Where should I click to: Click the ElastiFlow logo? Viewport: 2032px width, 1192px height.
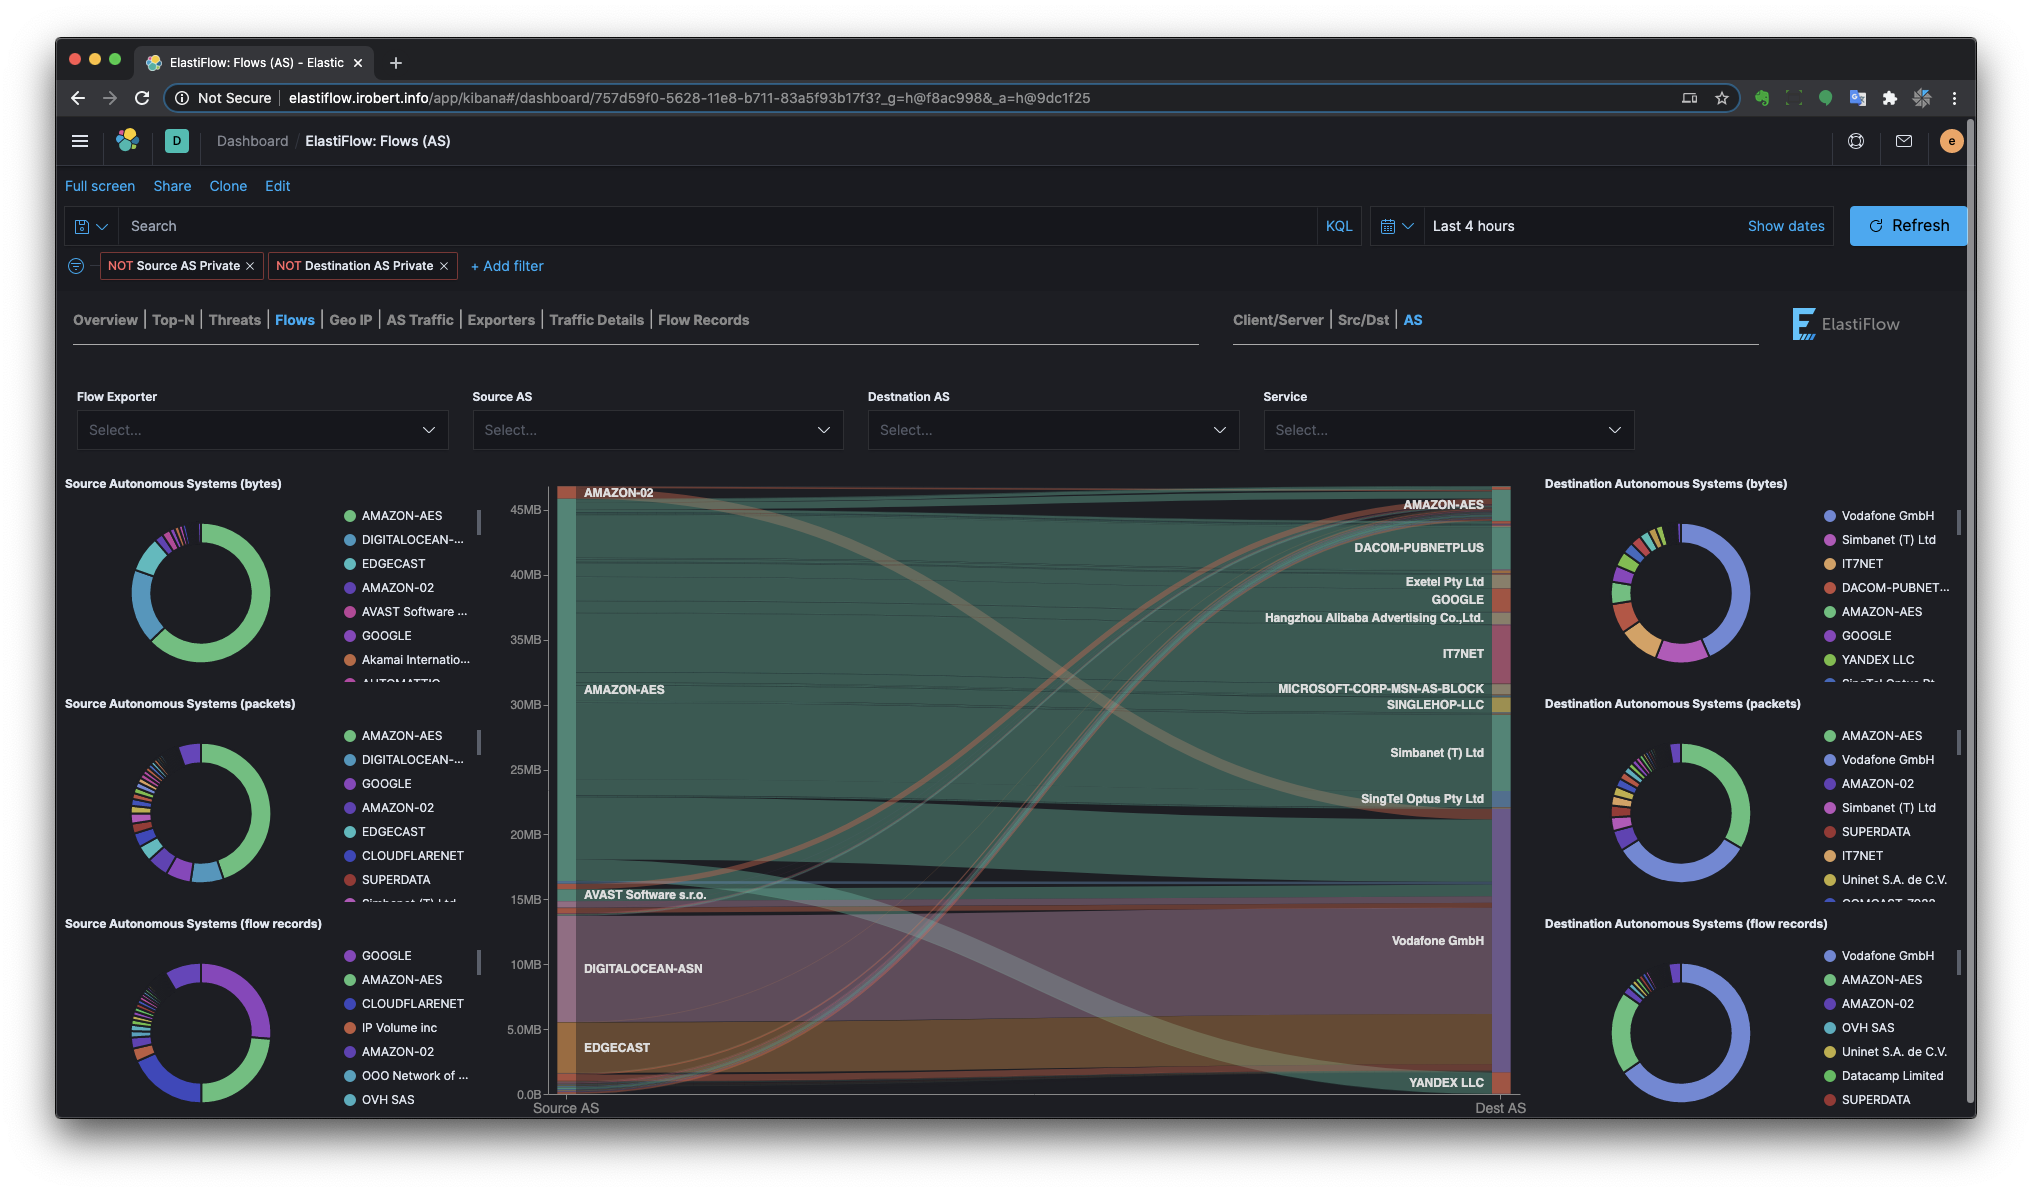1846,324
